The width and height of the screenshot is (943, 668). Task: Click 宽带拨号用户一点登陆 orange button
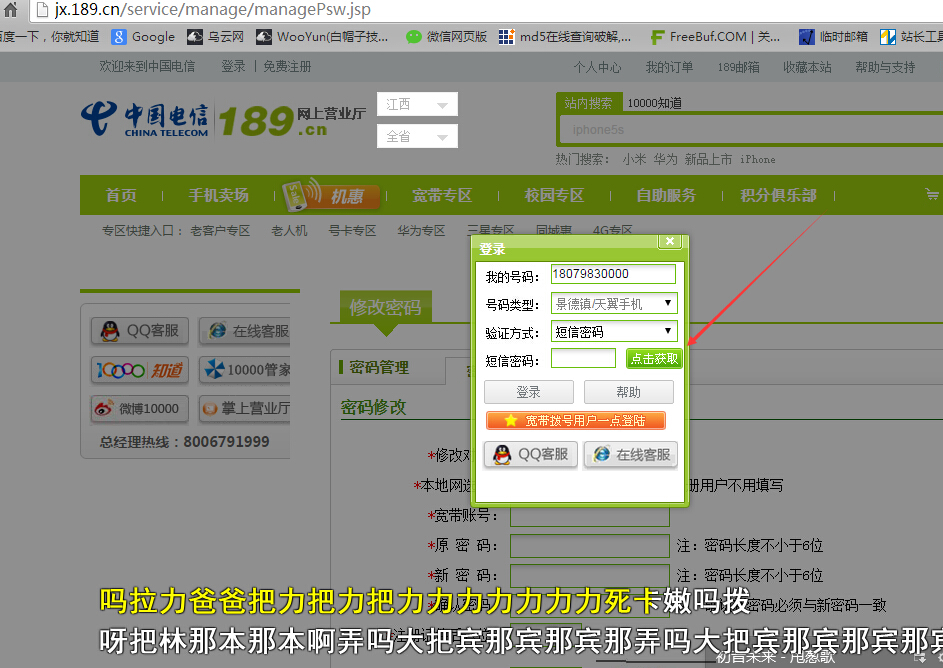point(576,420)
